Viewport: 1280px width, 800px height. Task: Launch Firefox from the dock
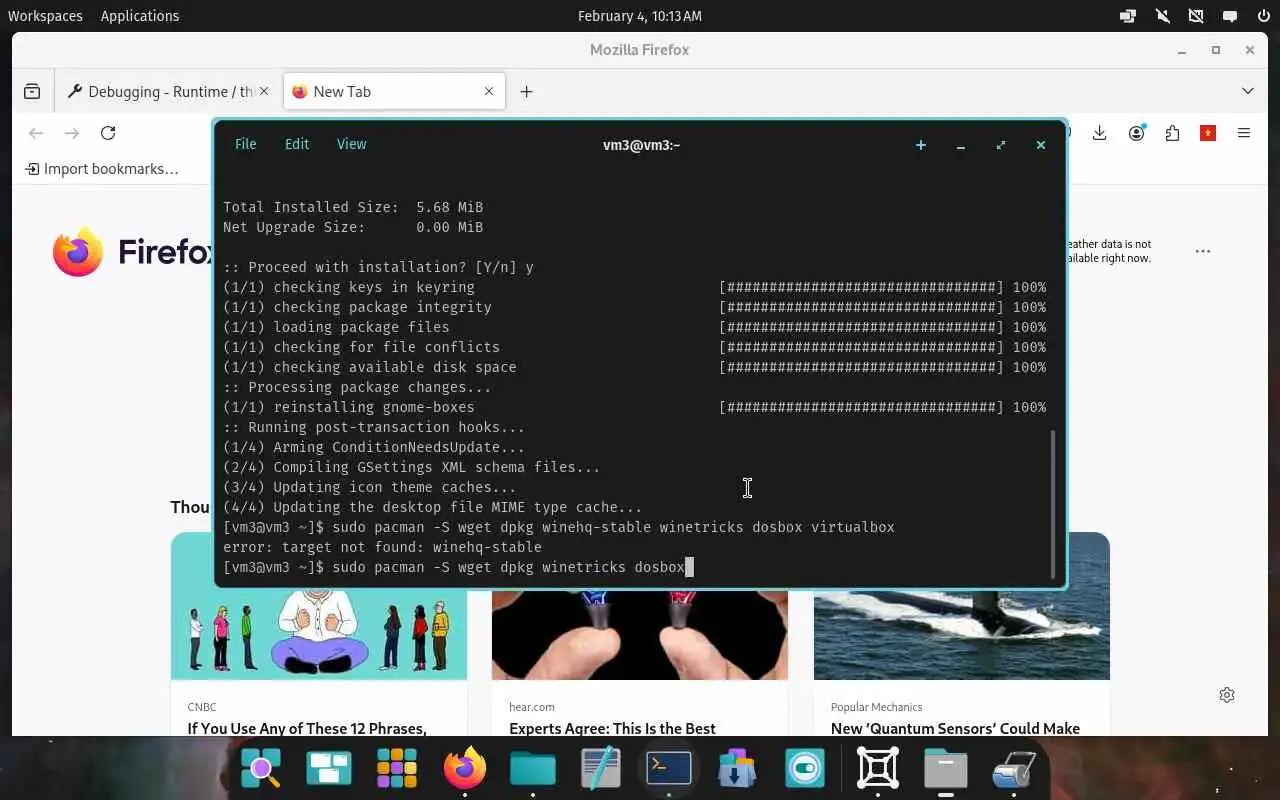(x=465, y=768)
